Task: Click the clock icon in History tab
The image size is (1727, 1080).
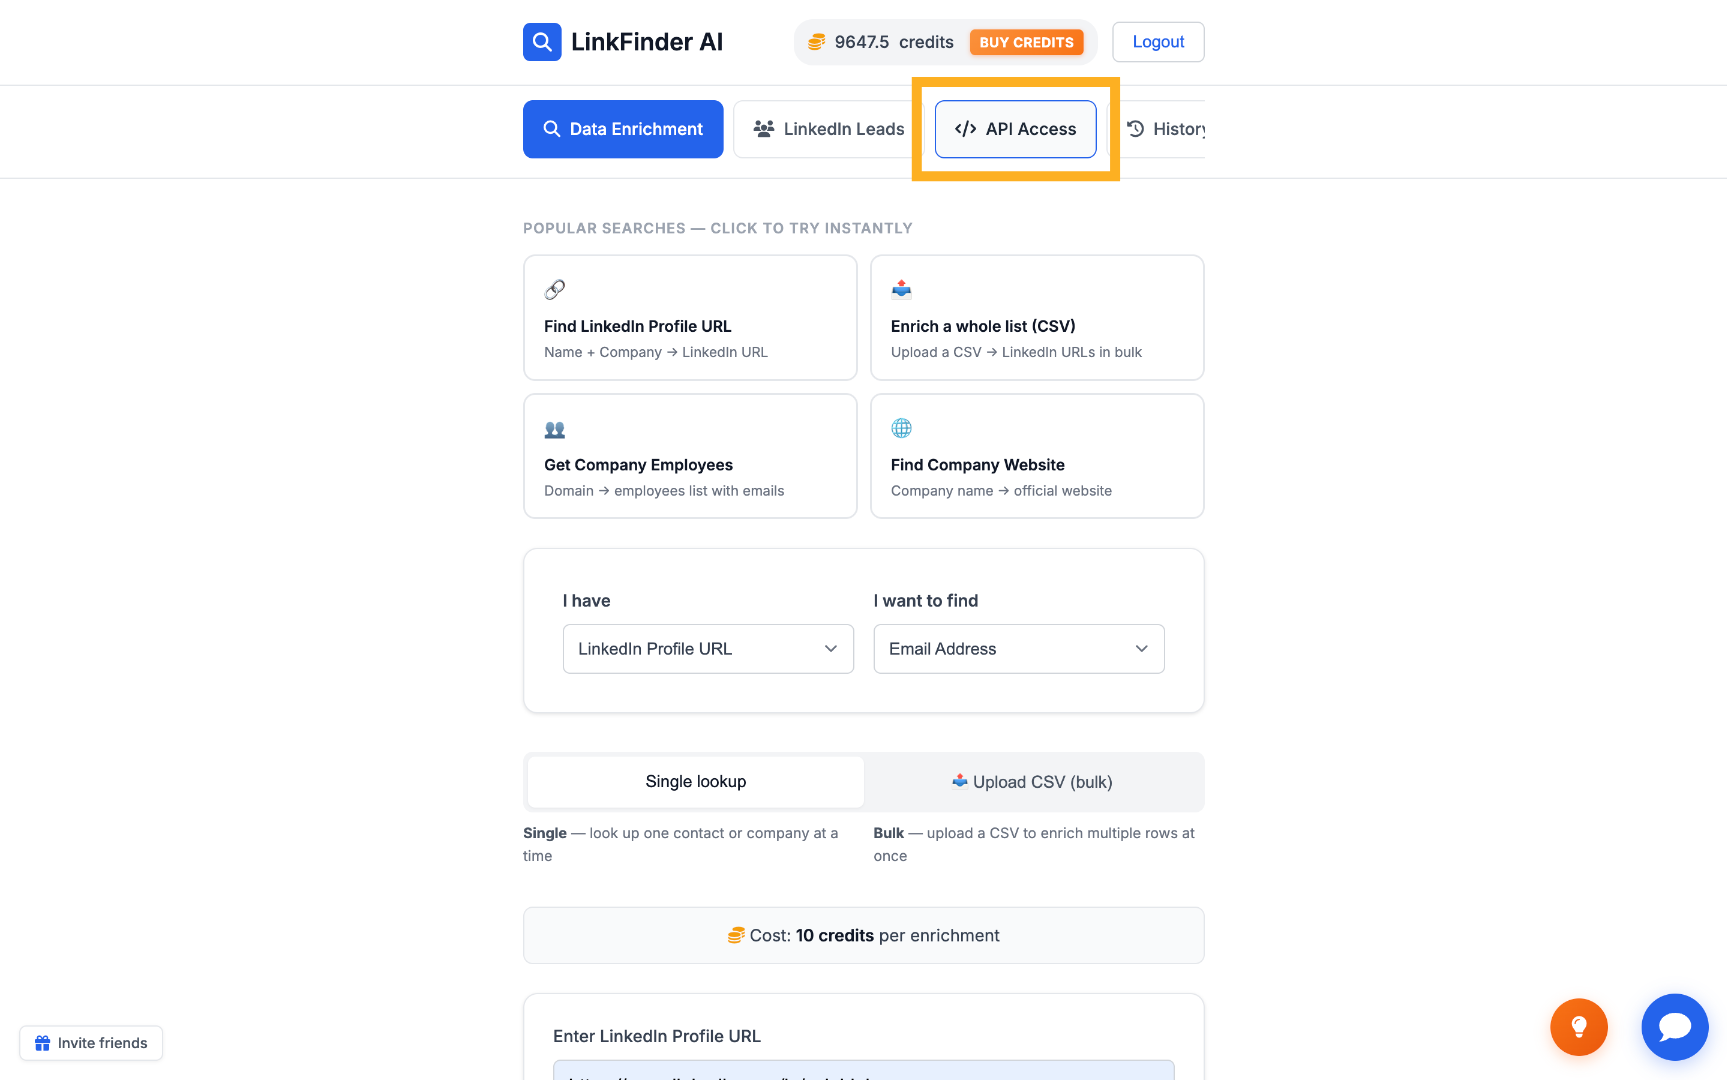Action: point(1136,129)
